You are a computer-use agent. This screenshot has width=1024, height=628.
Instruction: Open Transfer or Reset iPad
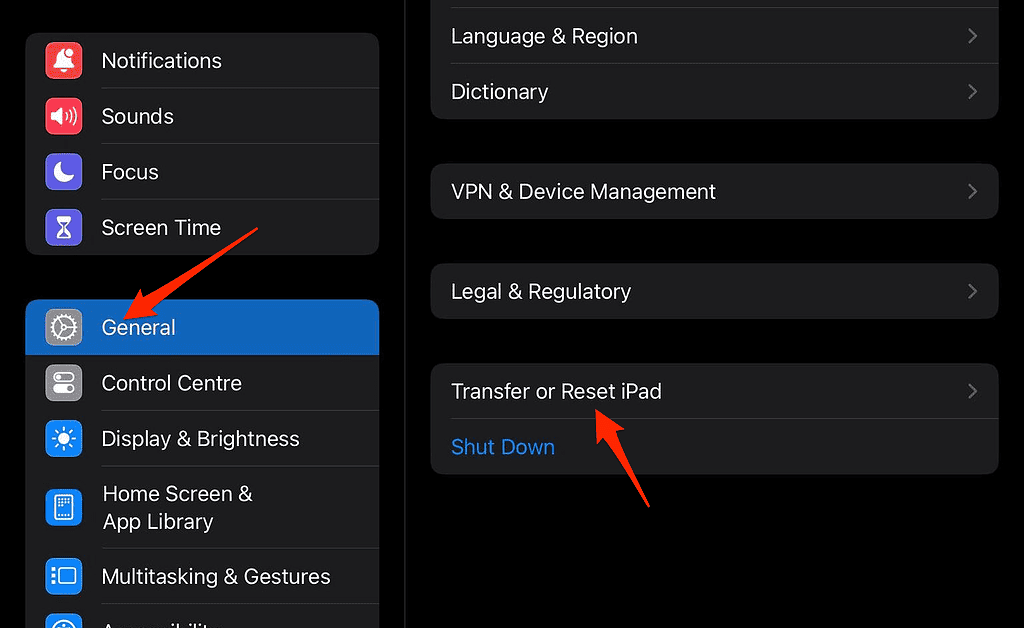[x=714, y=391]
